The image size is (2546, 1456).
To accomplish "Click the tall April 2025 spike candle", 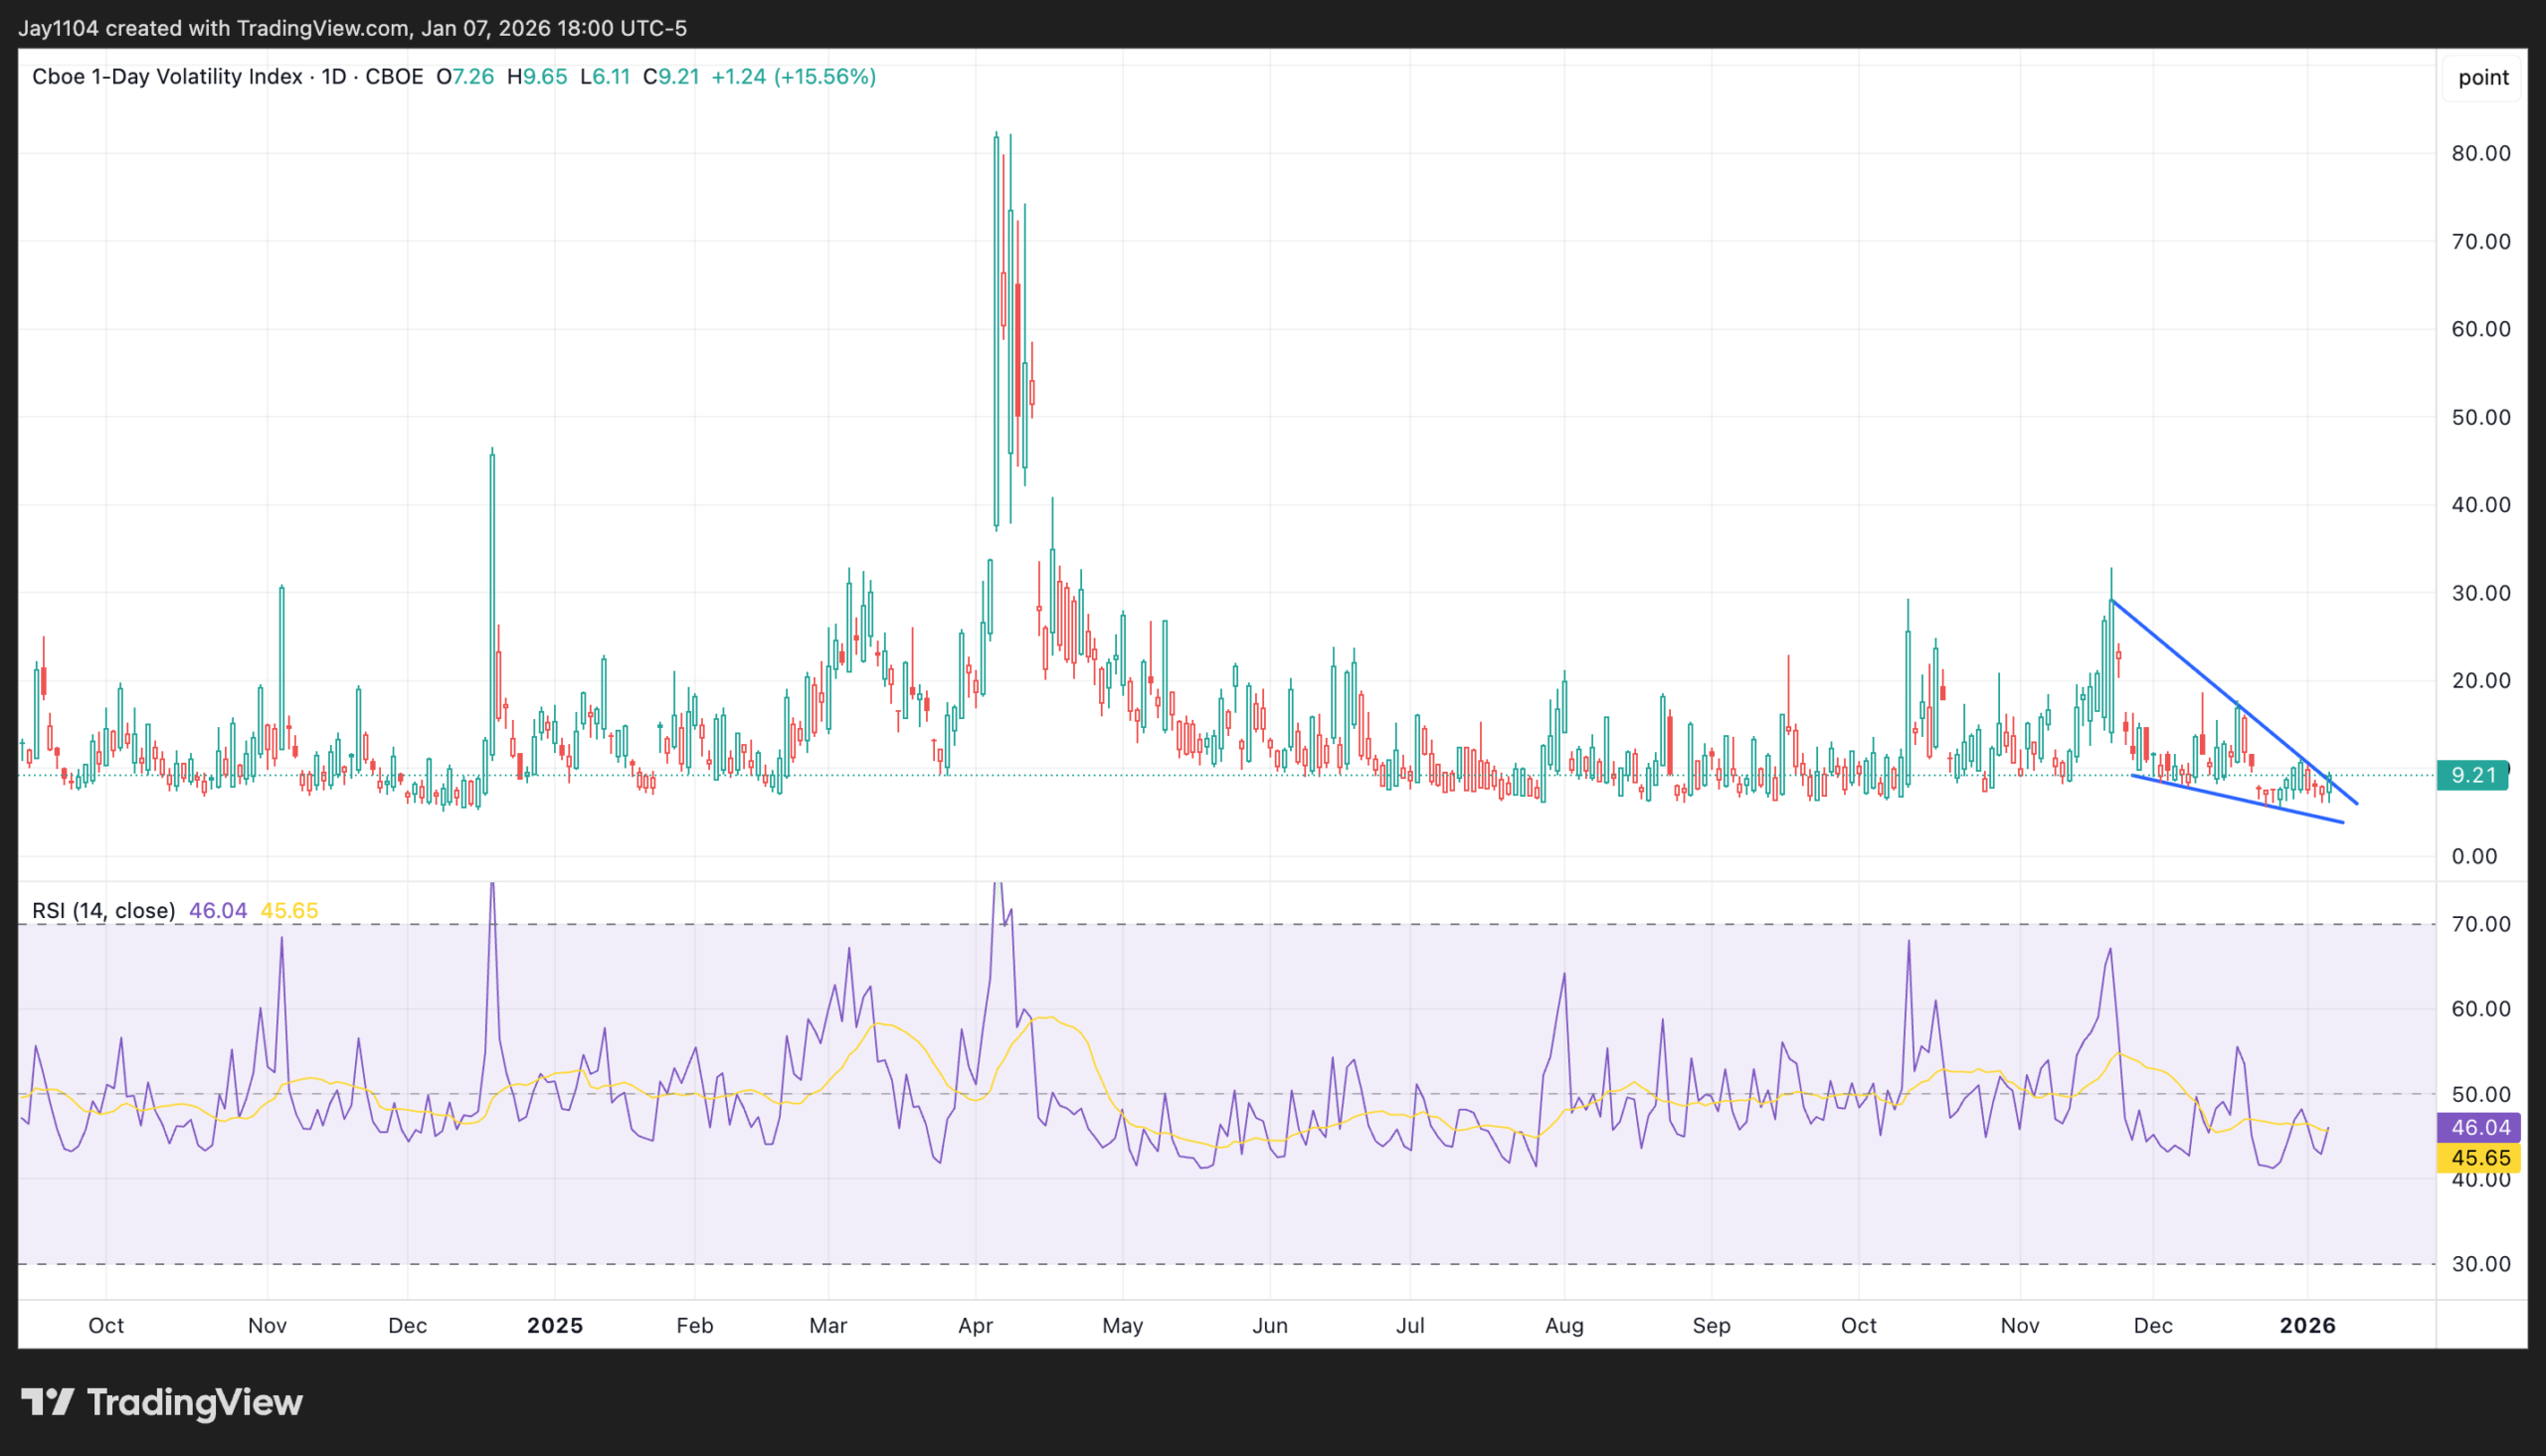I will (996, 330).
